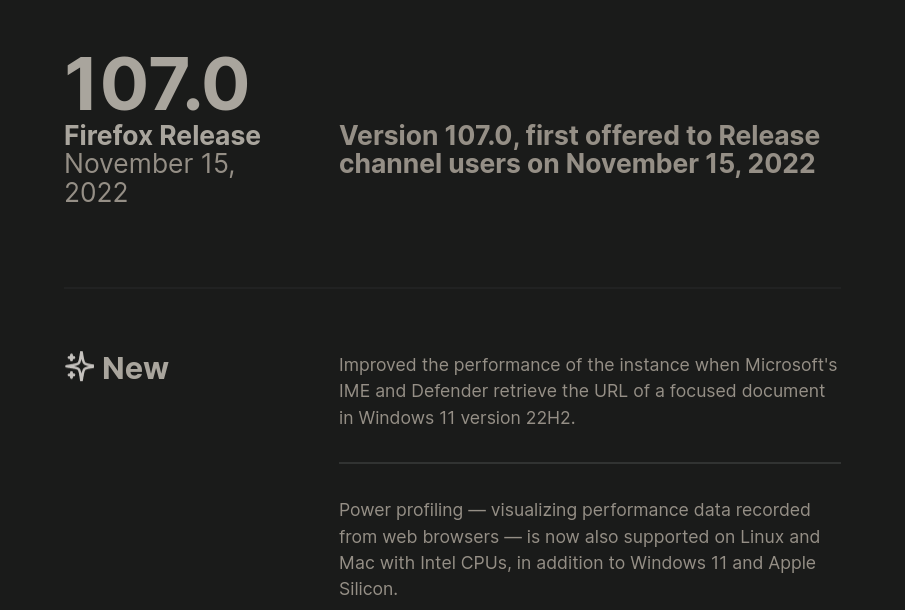Click the word Silicon in the second note
905x610 pixels.
(x=365, y=589)
